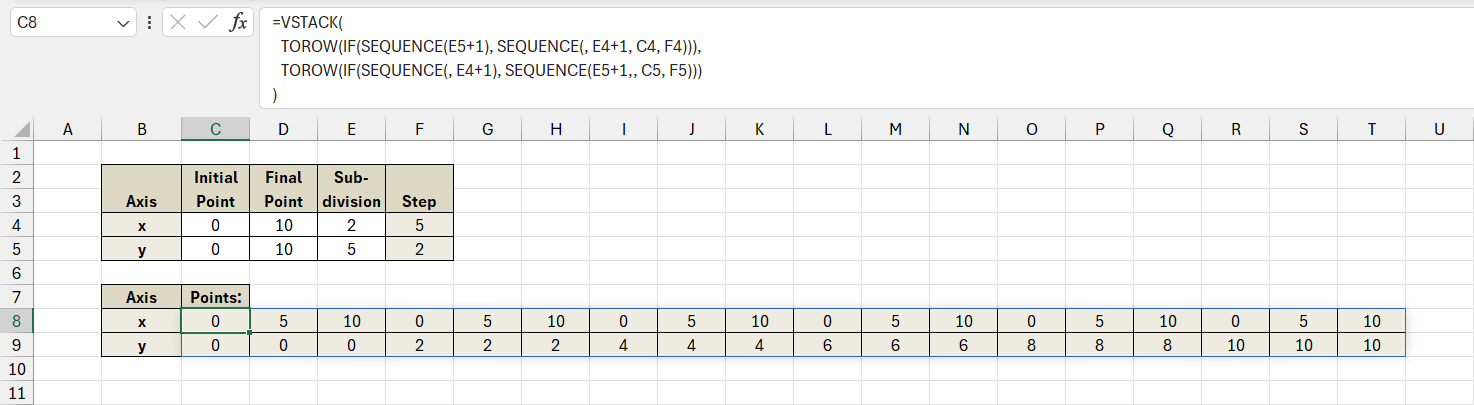Select column U header
The height and width of the screenshot is (405, 1474).
[x=1439, y=129]
